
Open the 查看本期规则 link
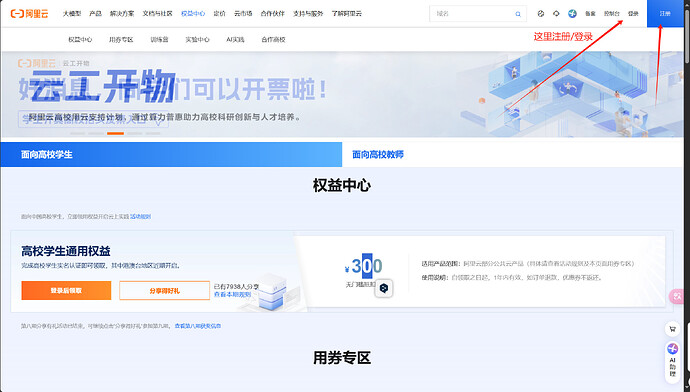point(232,294)
